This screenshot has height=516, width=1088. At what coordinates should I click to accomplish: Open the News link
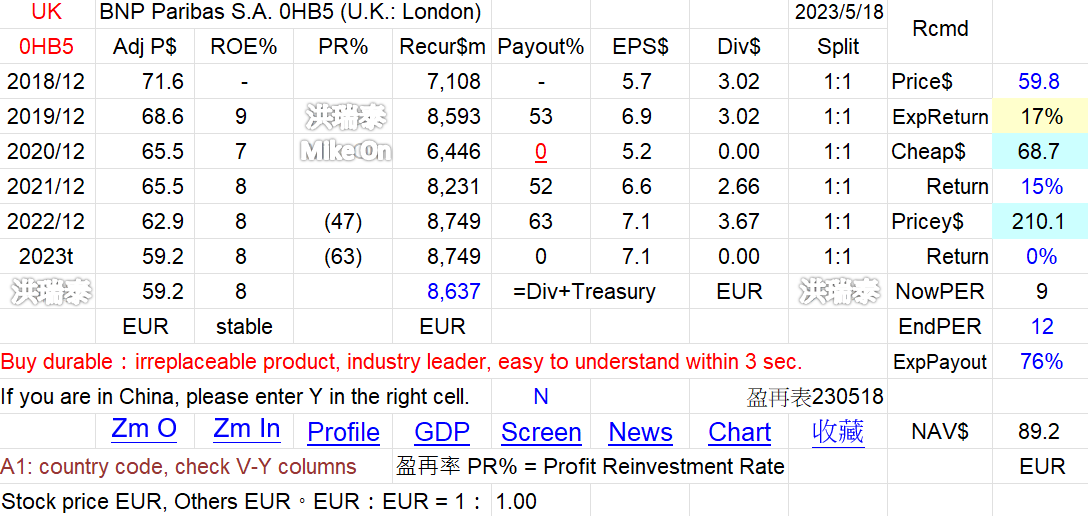click(x=640, y=432)
